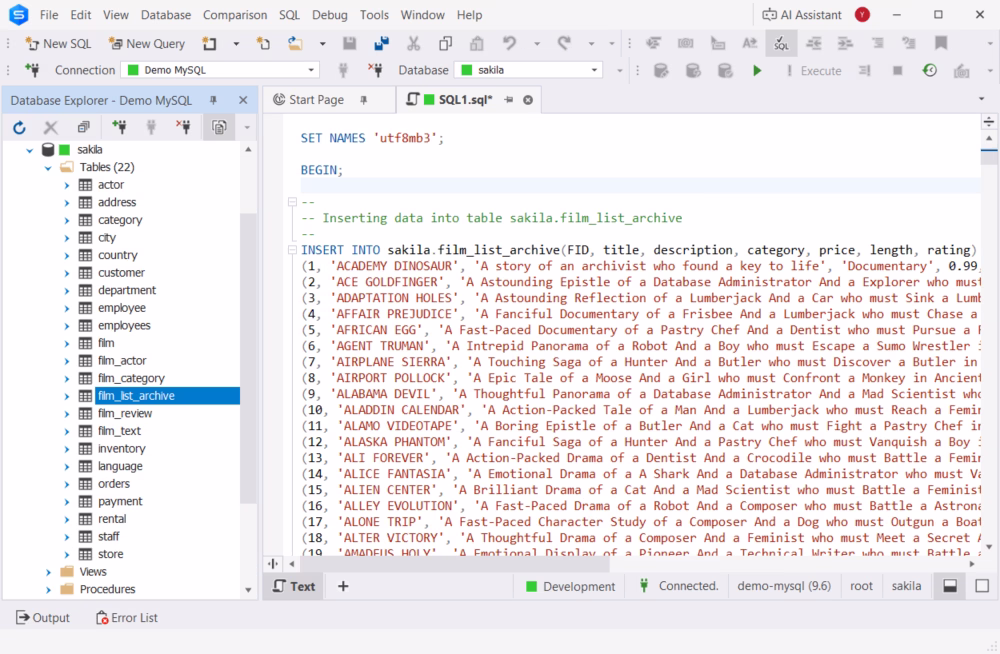Click the Redo arrow icon
Viewport: 1000px width, 654px height.
click(564, 43)
